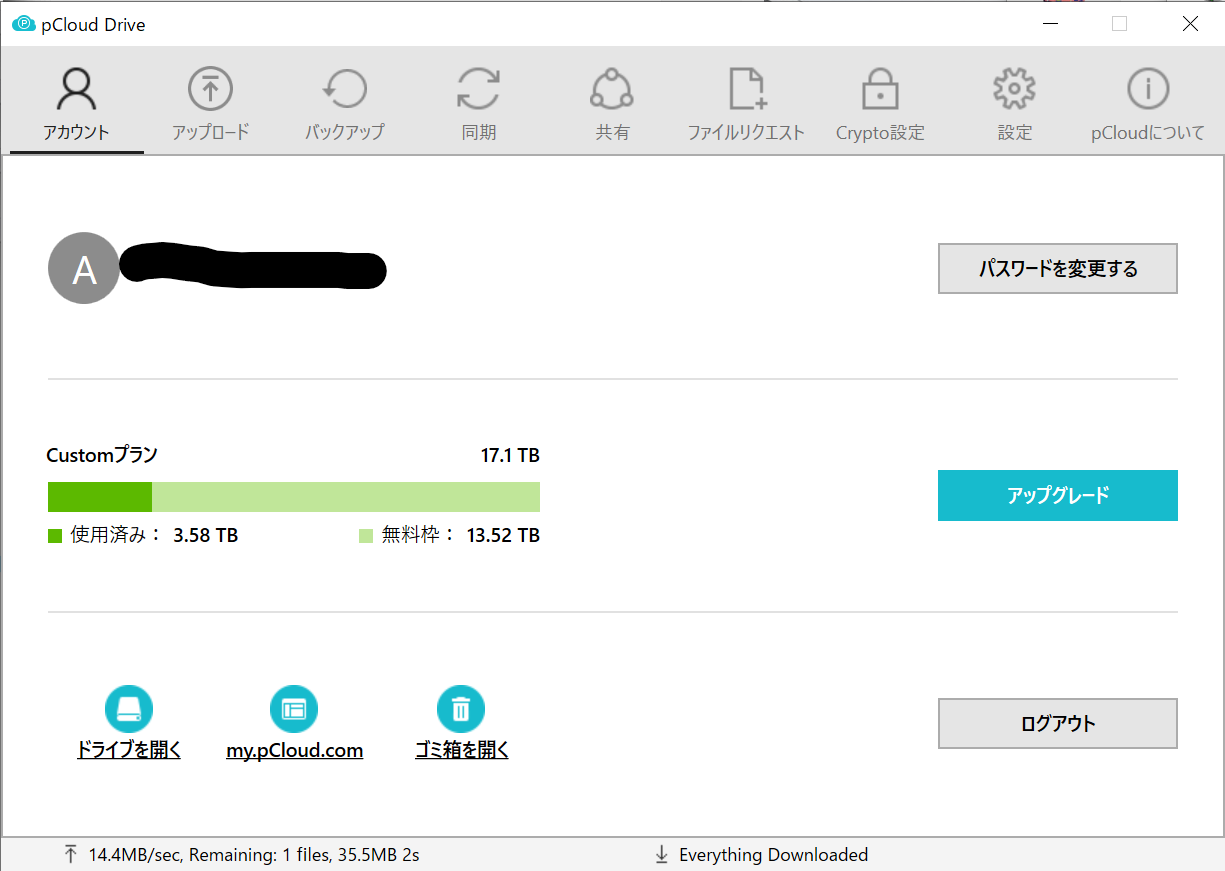Close the pCloud Drive window
The width and height of the screenshot is (1225, 871).
(1190, 23)
